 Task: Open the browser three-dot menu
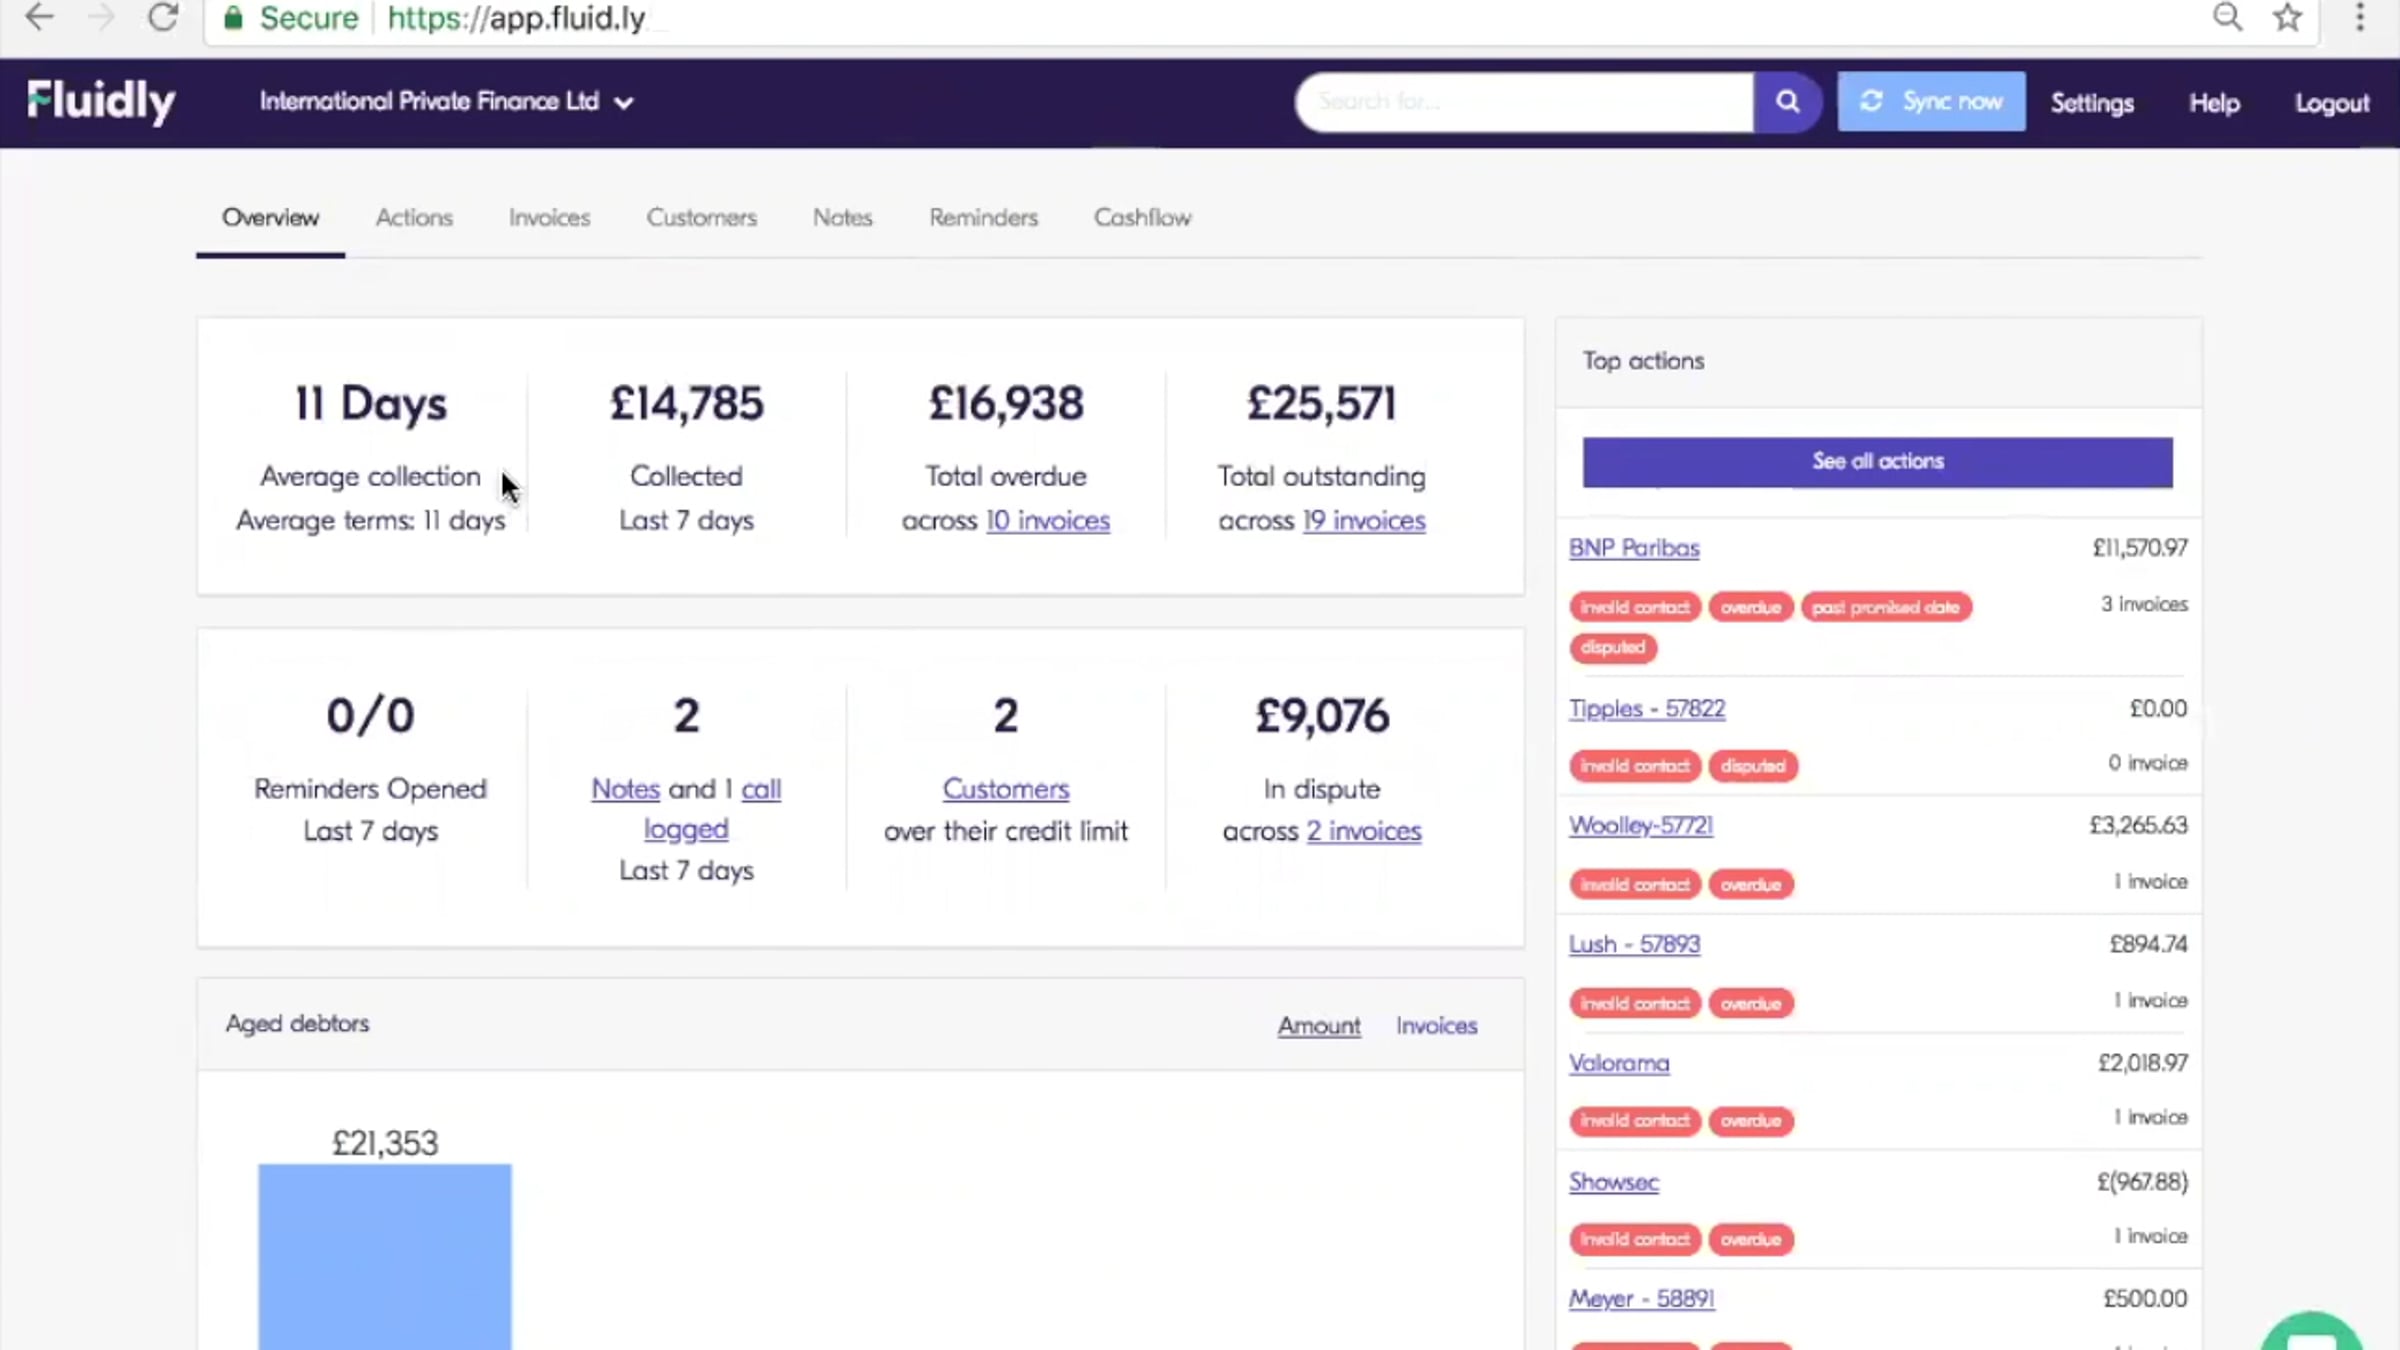(2360, 17)
